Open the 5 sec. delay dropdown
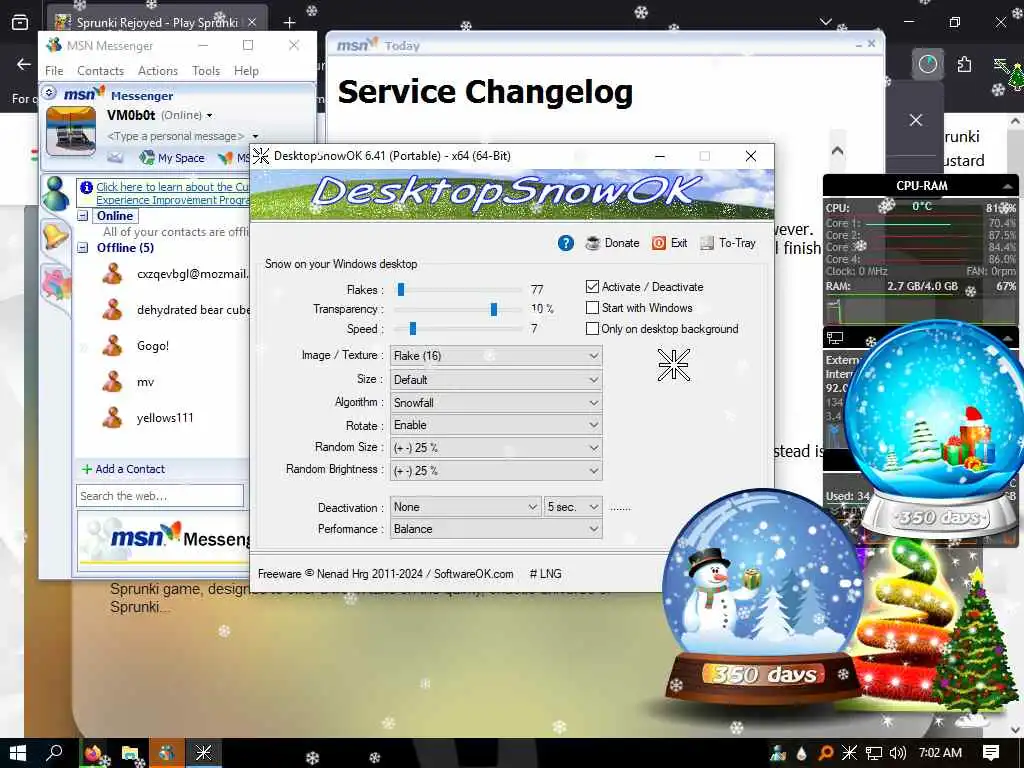Viewport: 1024px width, 768px height. pos(573,507)
